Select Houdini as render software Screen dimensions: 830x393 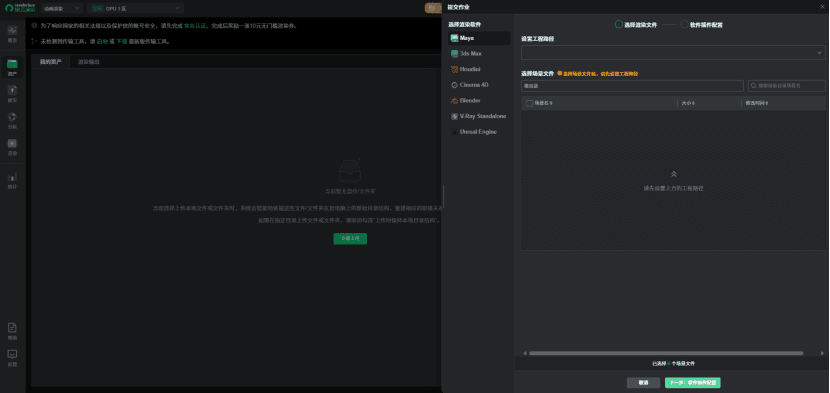(479, 69)
